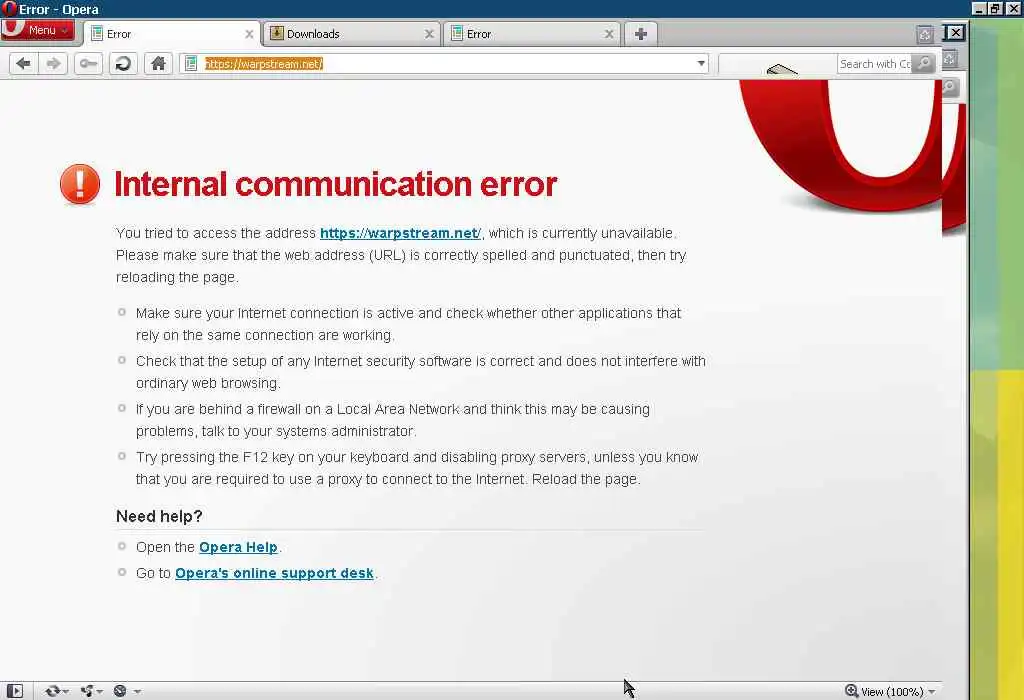
Task: Minimize the Opera window
Action: tap(978, 8)
